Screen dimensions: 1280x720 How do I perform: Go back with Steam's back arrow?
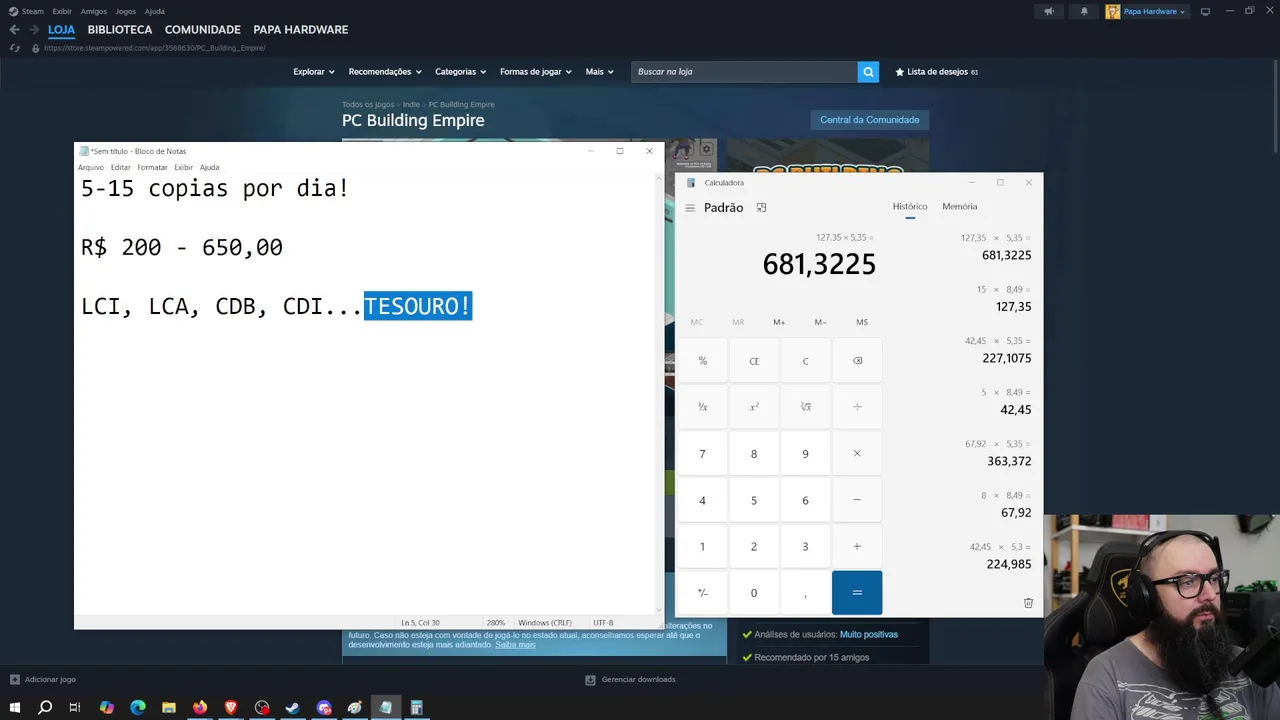(x=14, y=30)
